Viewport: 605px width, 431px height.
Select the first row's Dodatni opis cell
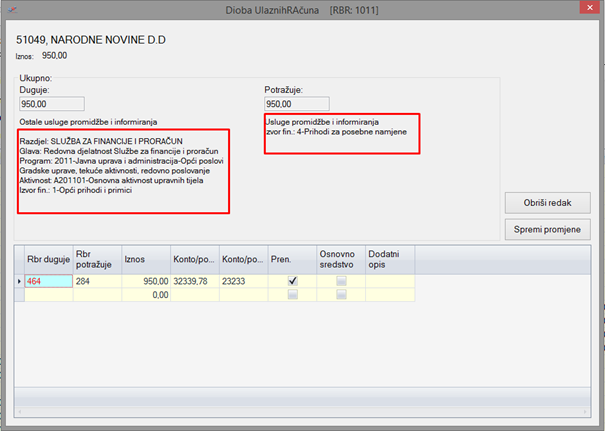click(x=390, y=282)
